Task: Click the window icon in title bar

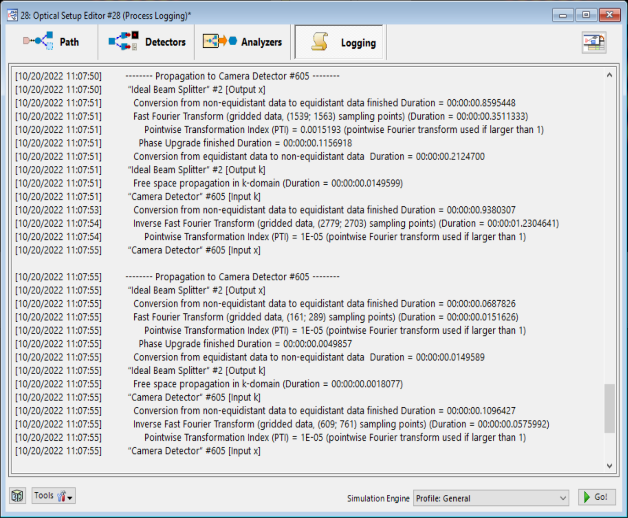Action: click(13, 13)
